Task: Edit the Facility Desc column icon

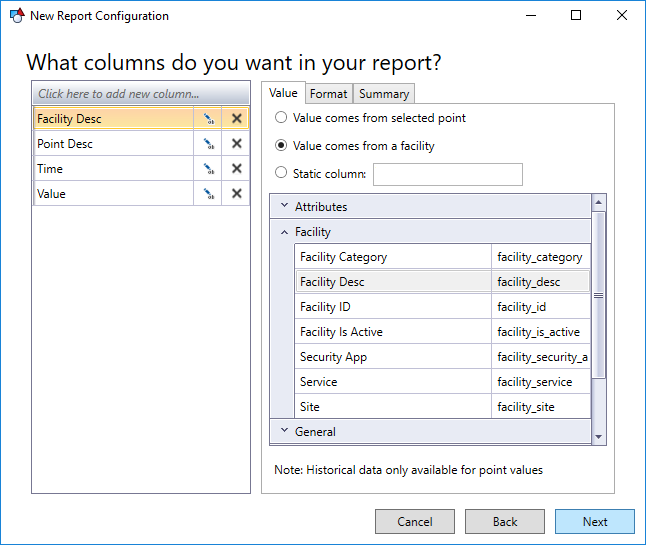Action: pyautogui.click(x=209, y=119)
